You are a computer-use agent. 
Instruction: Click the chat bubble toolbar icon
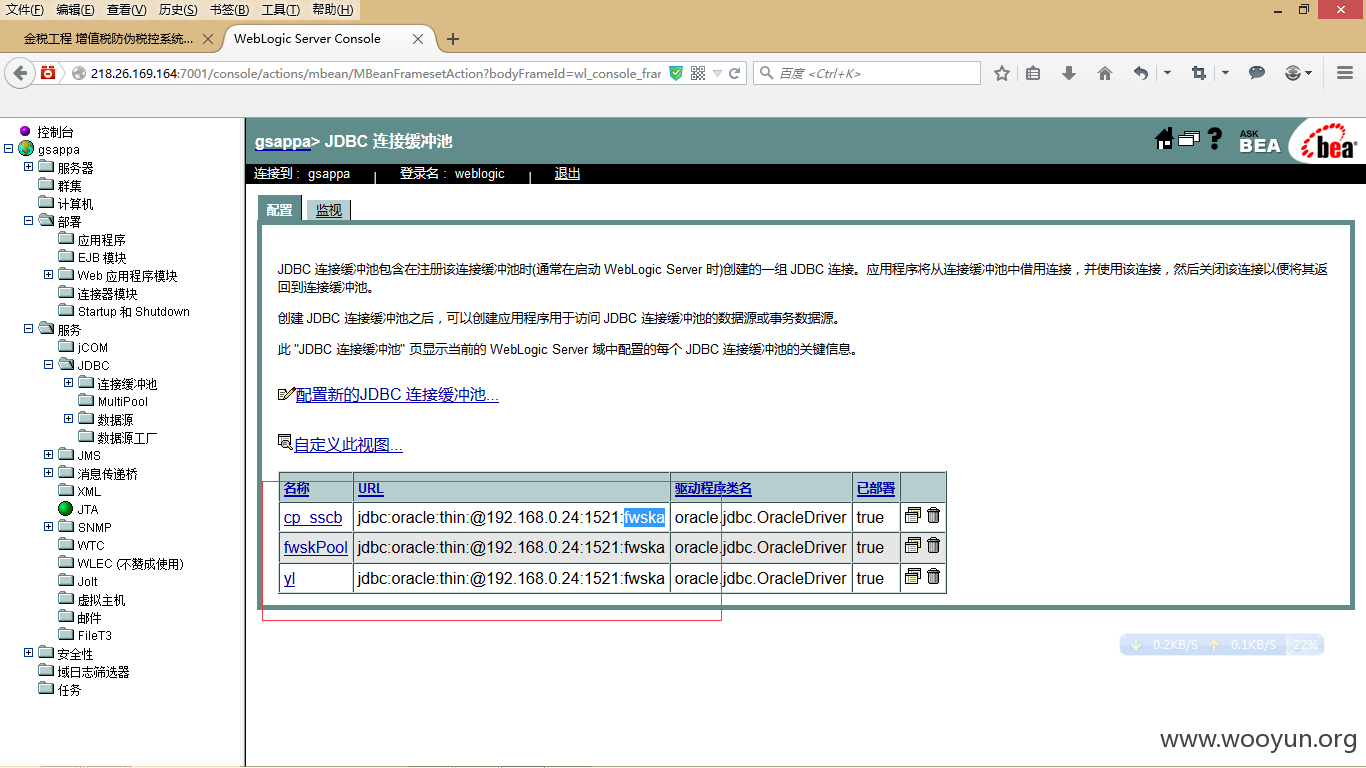1257,73
